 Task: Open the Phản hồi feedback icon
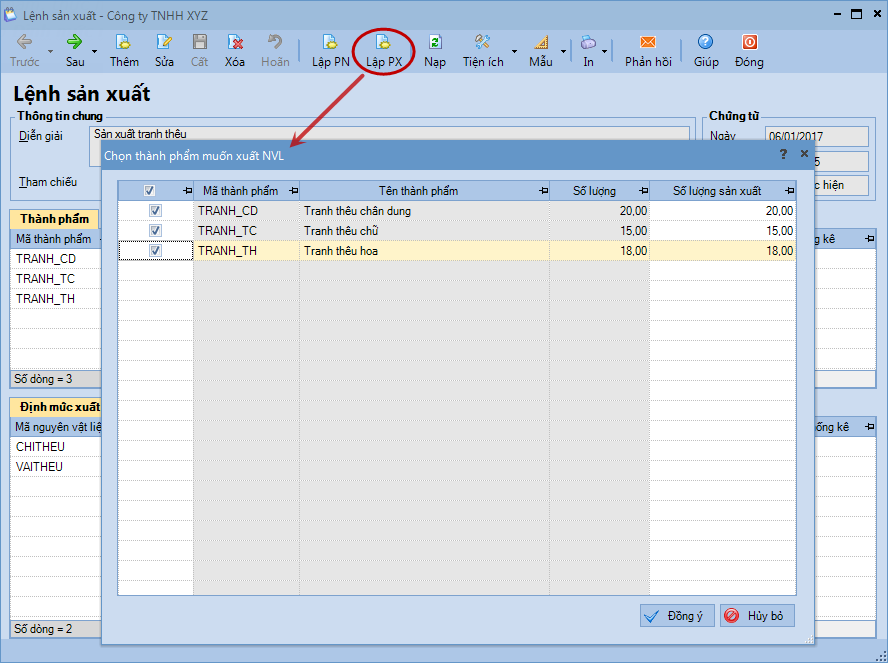pyautogui.click(x=648, y=43)
